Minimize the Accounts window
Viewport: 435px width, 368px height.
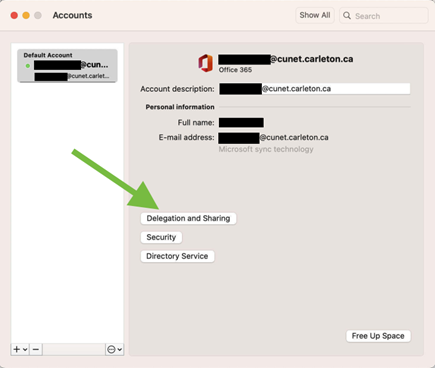coord(26,15)
